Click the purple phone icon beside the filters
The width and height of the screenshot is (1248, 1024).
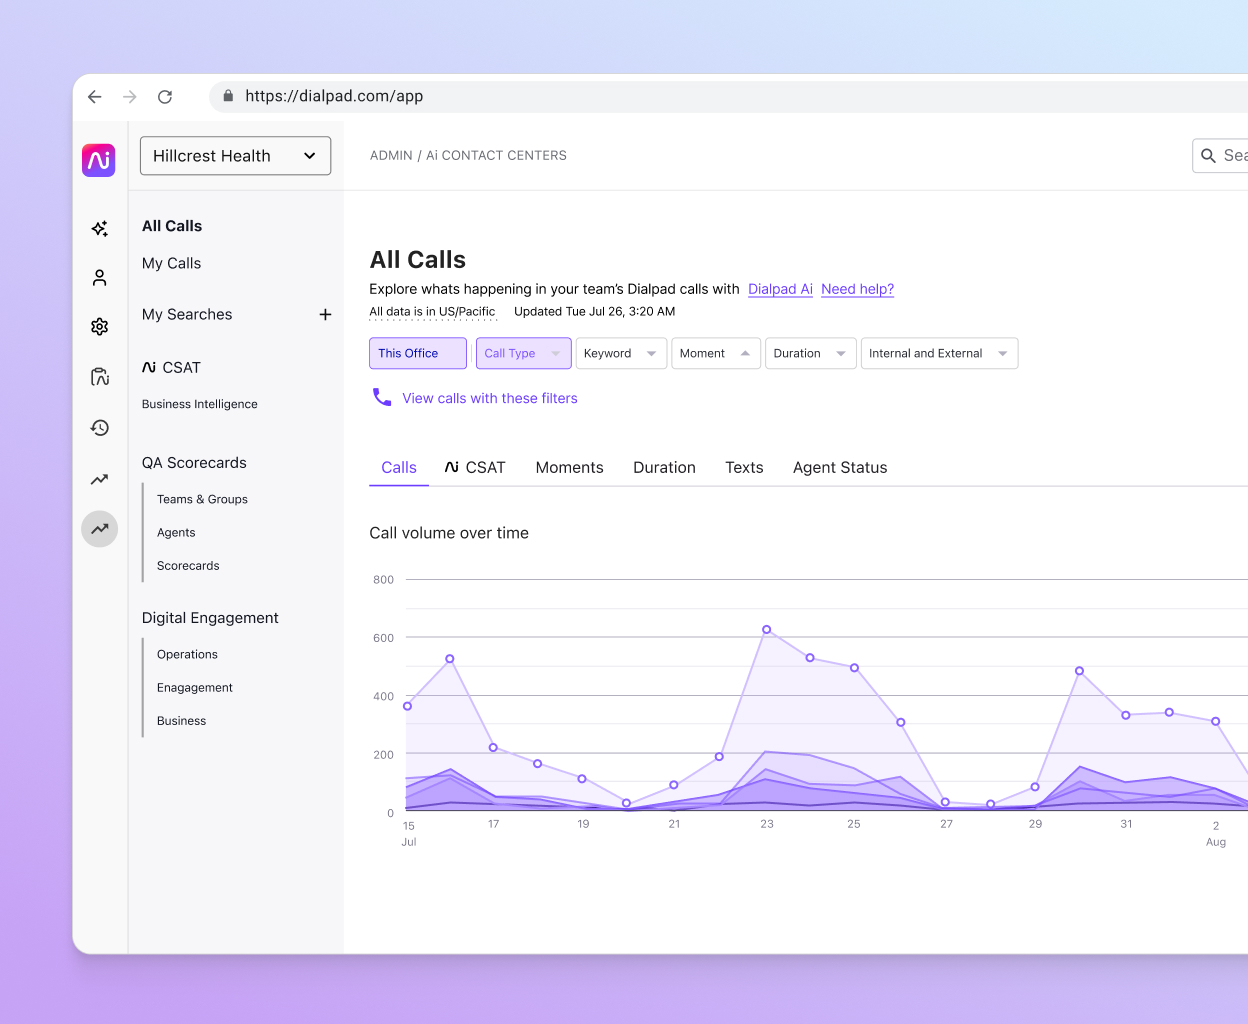pos(381,396)
